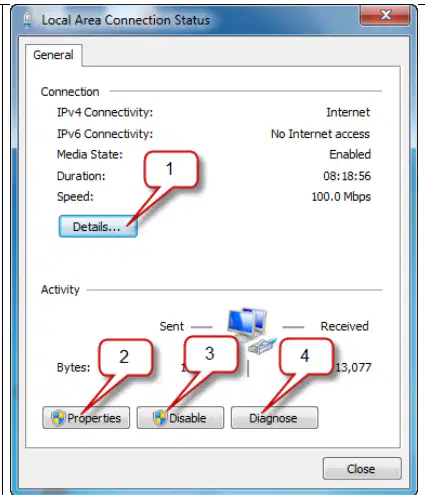Click the callout bubble numbered 4
The width and height of the screenshot is (425, 495).
point(306,356)
